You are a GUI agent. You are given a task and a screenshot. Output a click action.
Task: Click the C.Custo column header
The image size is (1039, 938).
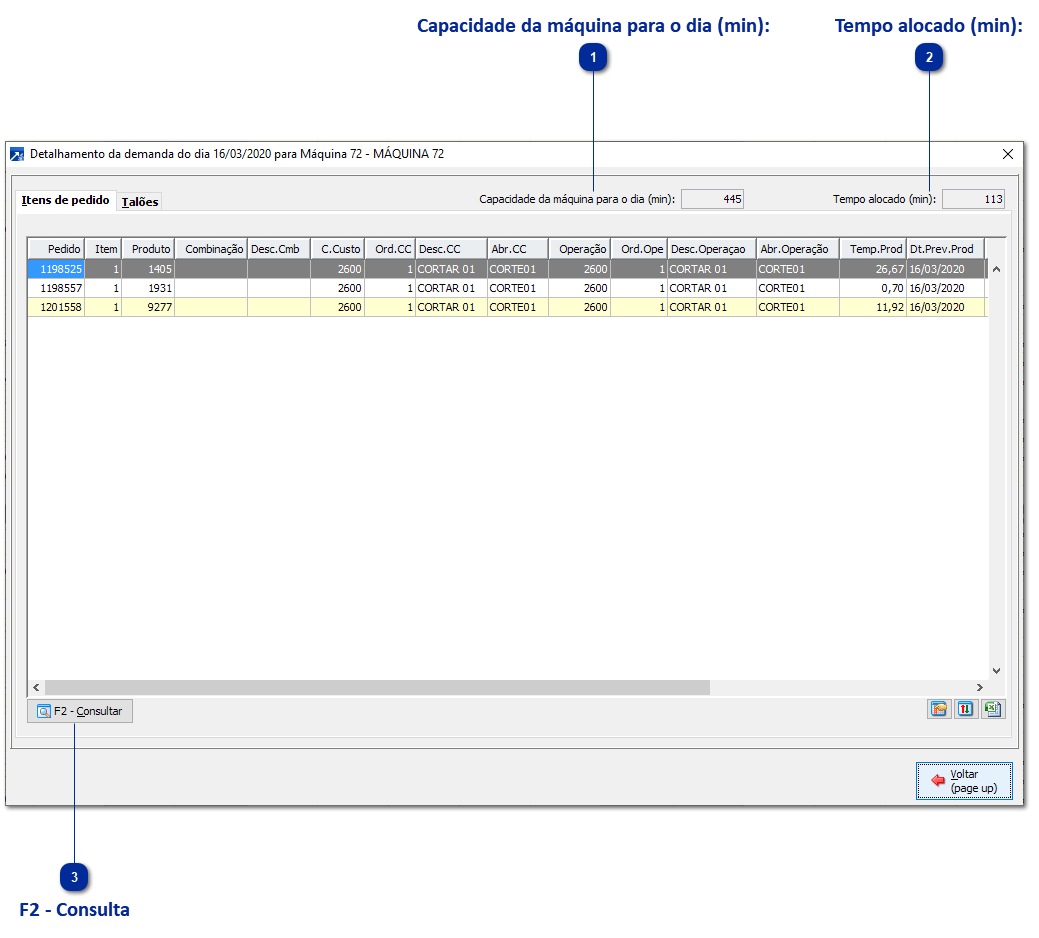click(x=338, y=249)
